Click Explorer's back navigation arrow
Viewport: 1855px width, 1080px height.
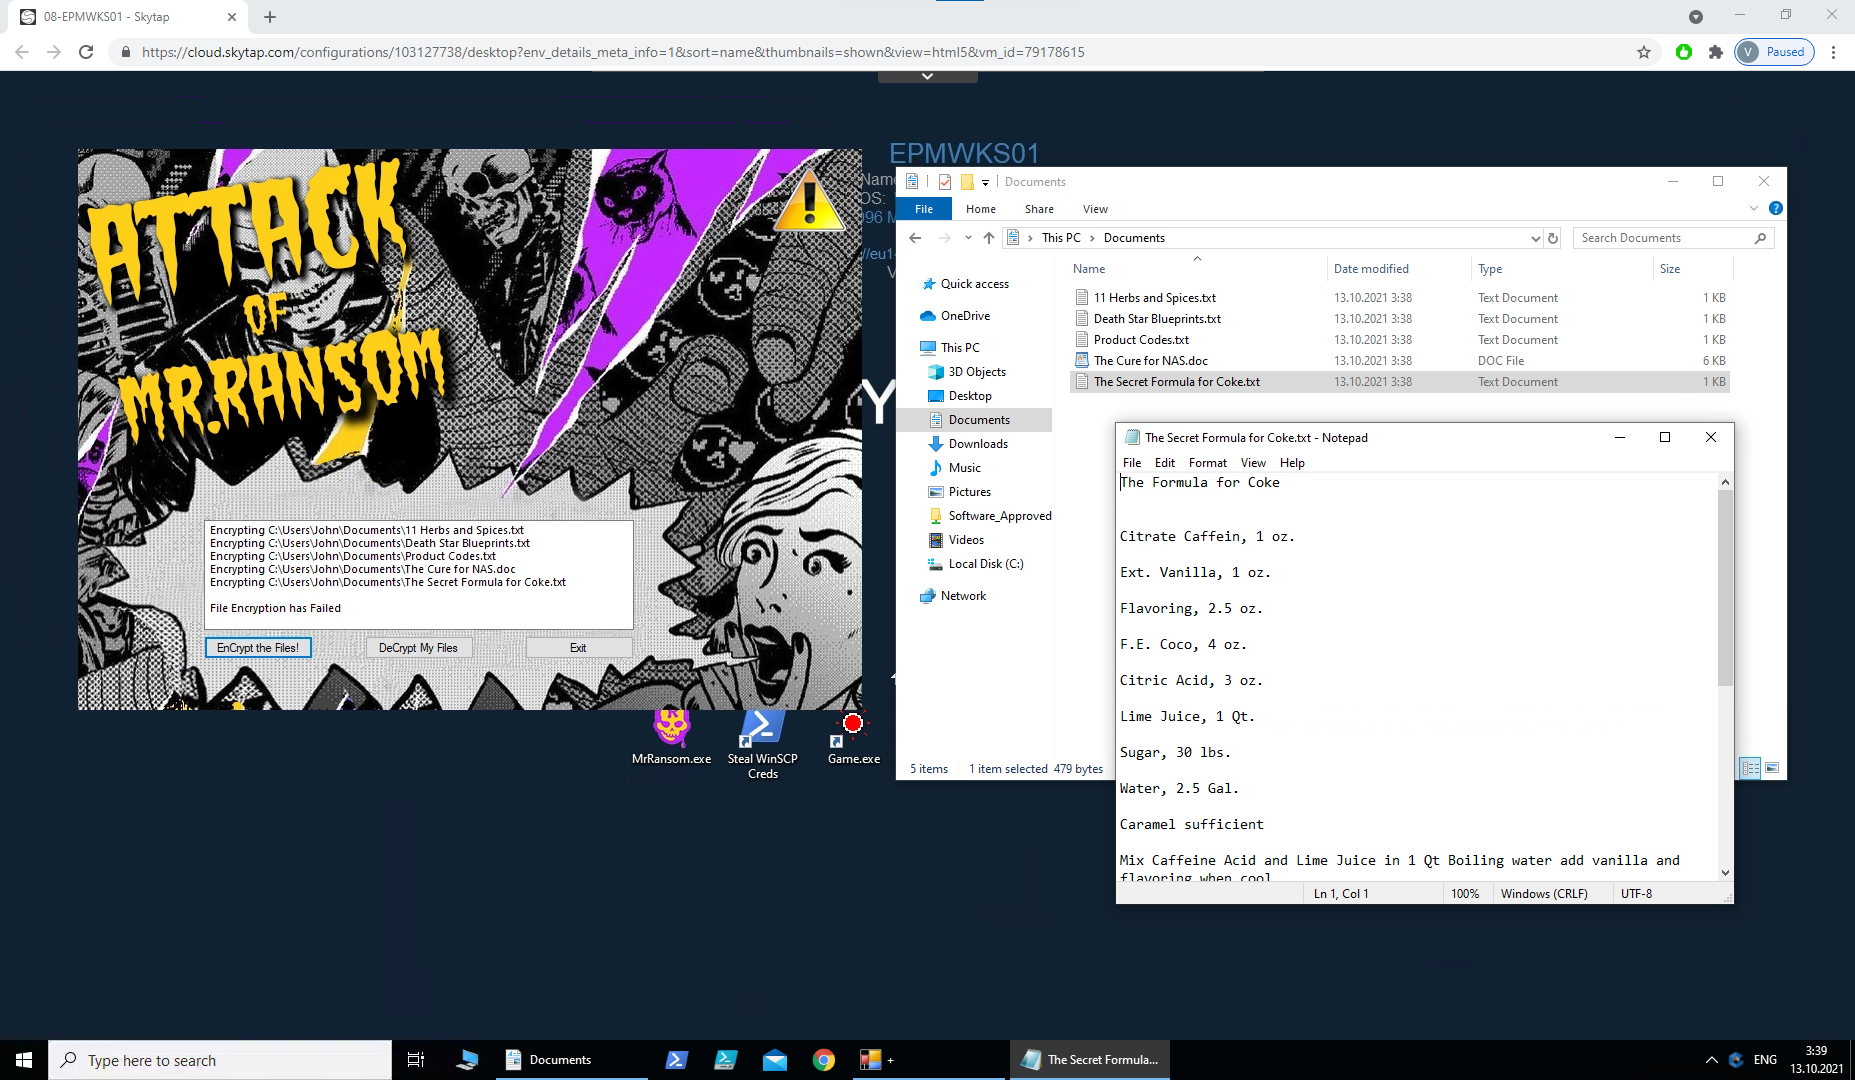pos(915,238)
